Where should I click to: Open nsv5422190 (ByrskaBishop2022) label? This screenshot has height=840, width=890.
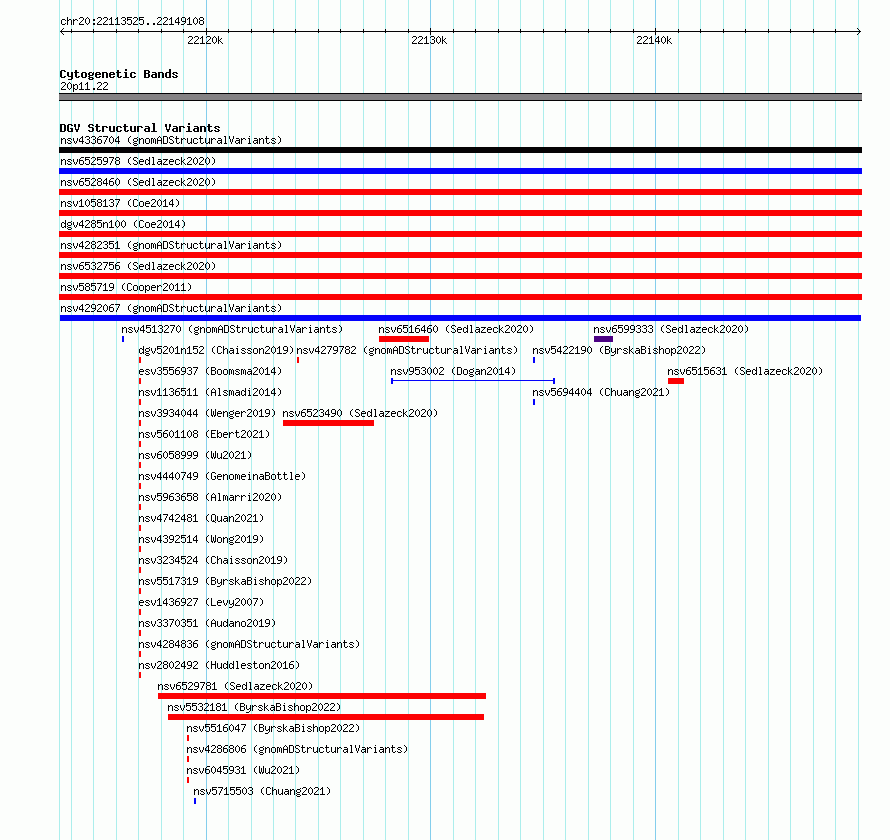[619, 350]
